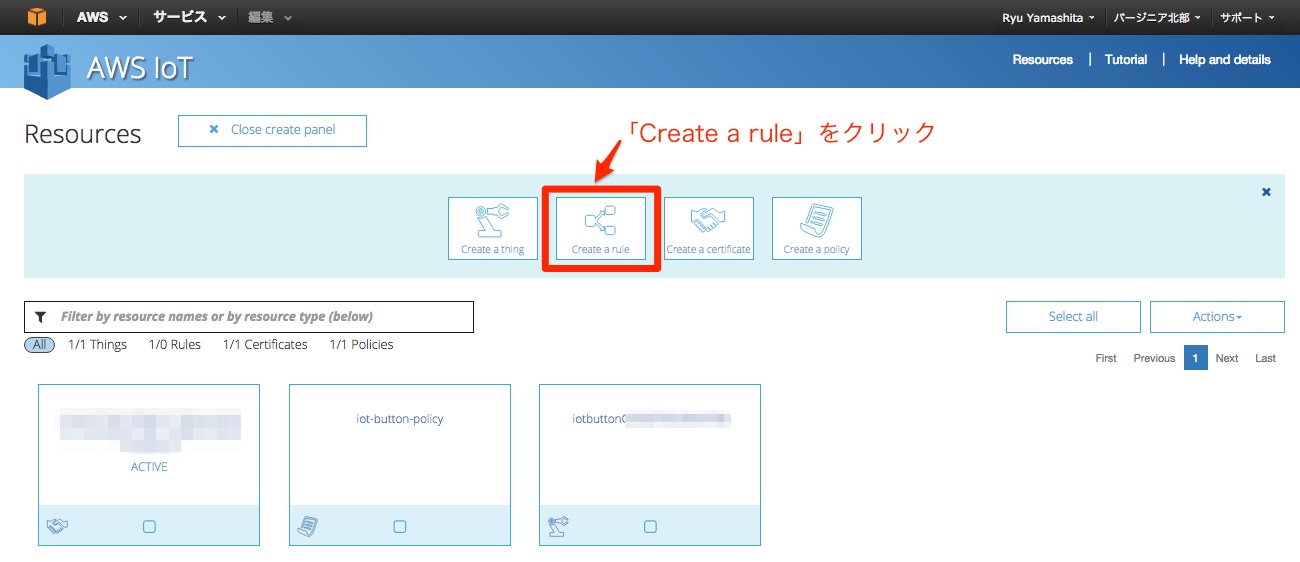Filter by 1/0 Rules

point(174,345)
